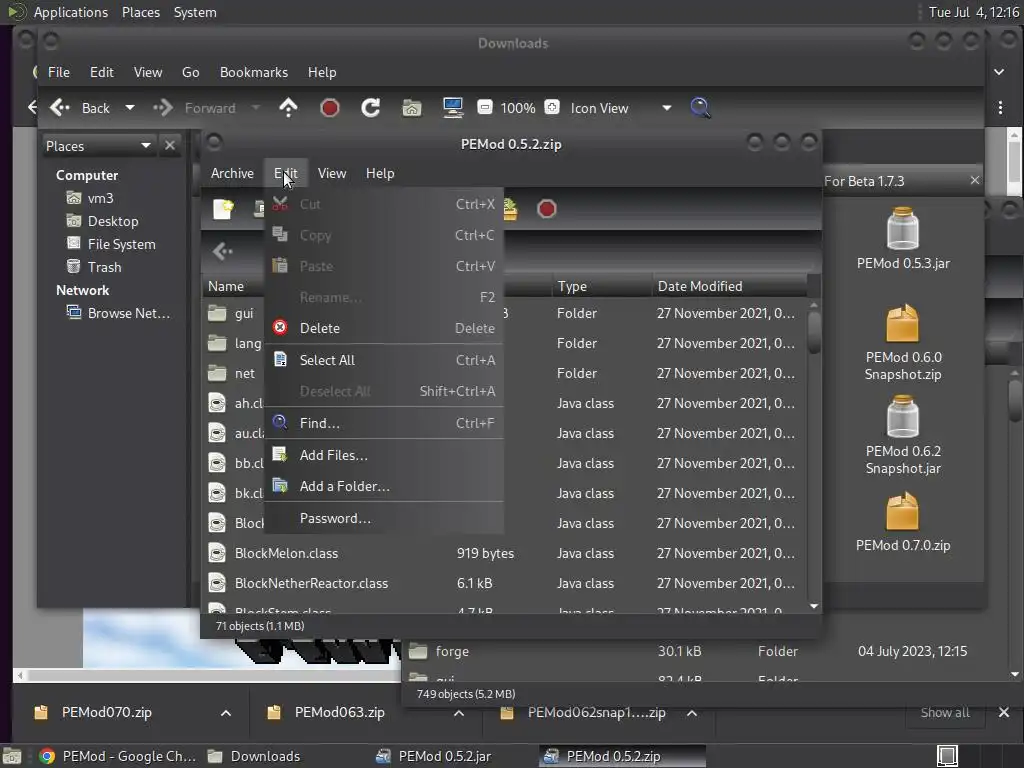Screen dimensions: 1024x768
Task: Open archive manager View menu
Action: (x=332, y=173)
